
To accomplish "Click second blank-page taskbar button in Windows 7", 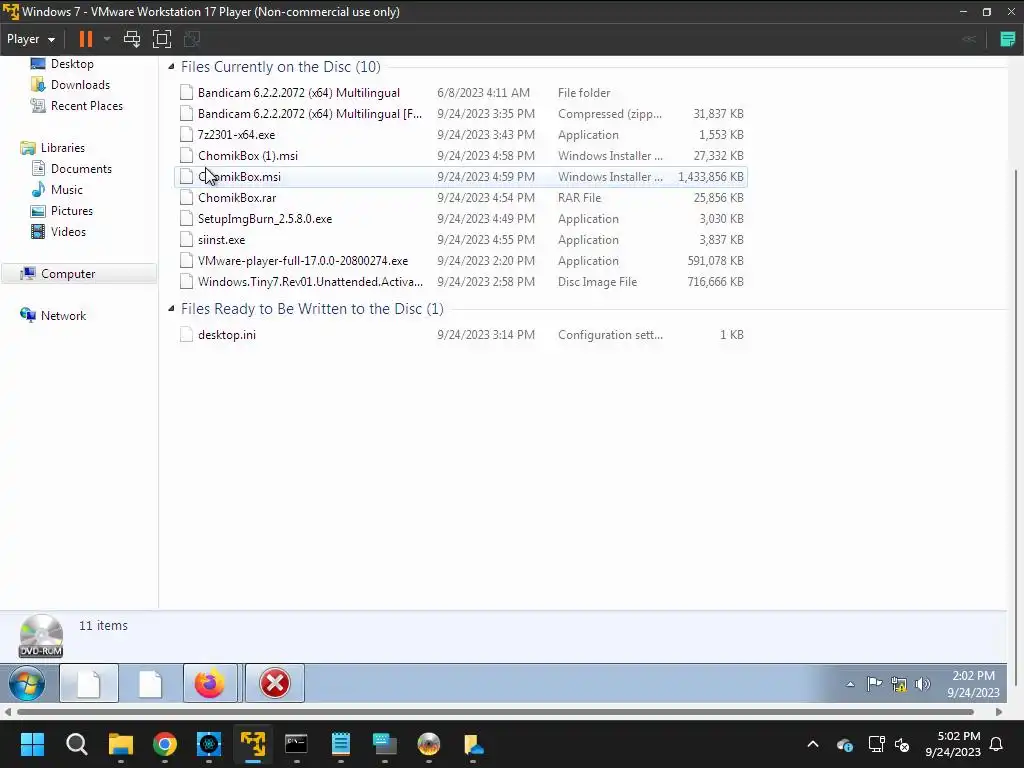I will pos(150,684).
